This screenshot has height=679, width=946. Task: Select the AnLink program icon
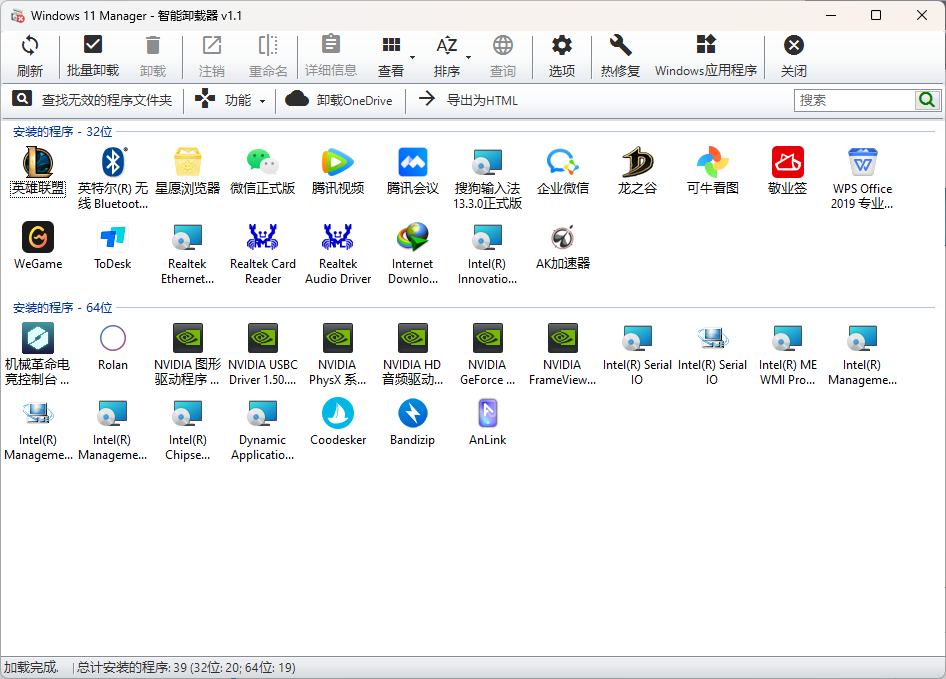(487, 413)
